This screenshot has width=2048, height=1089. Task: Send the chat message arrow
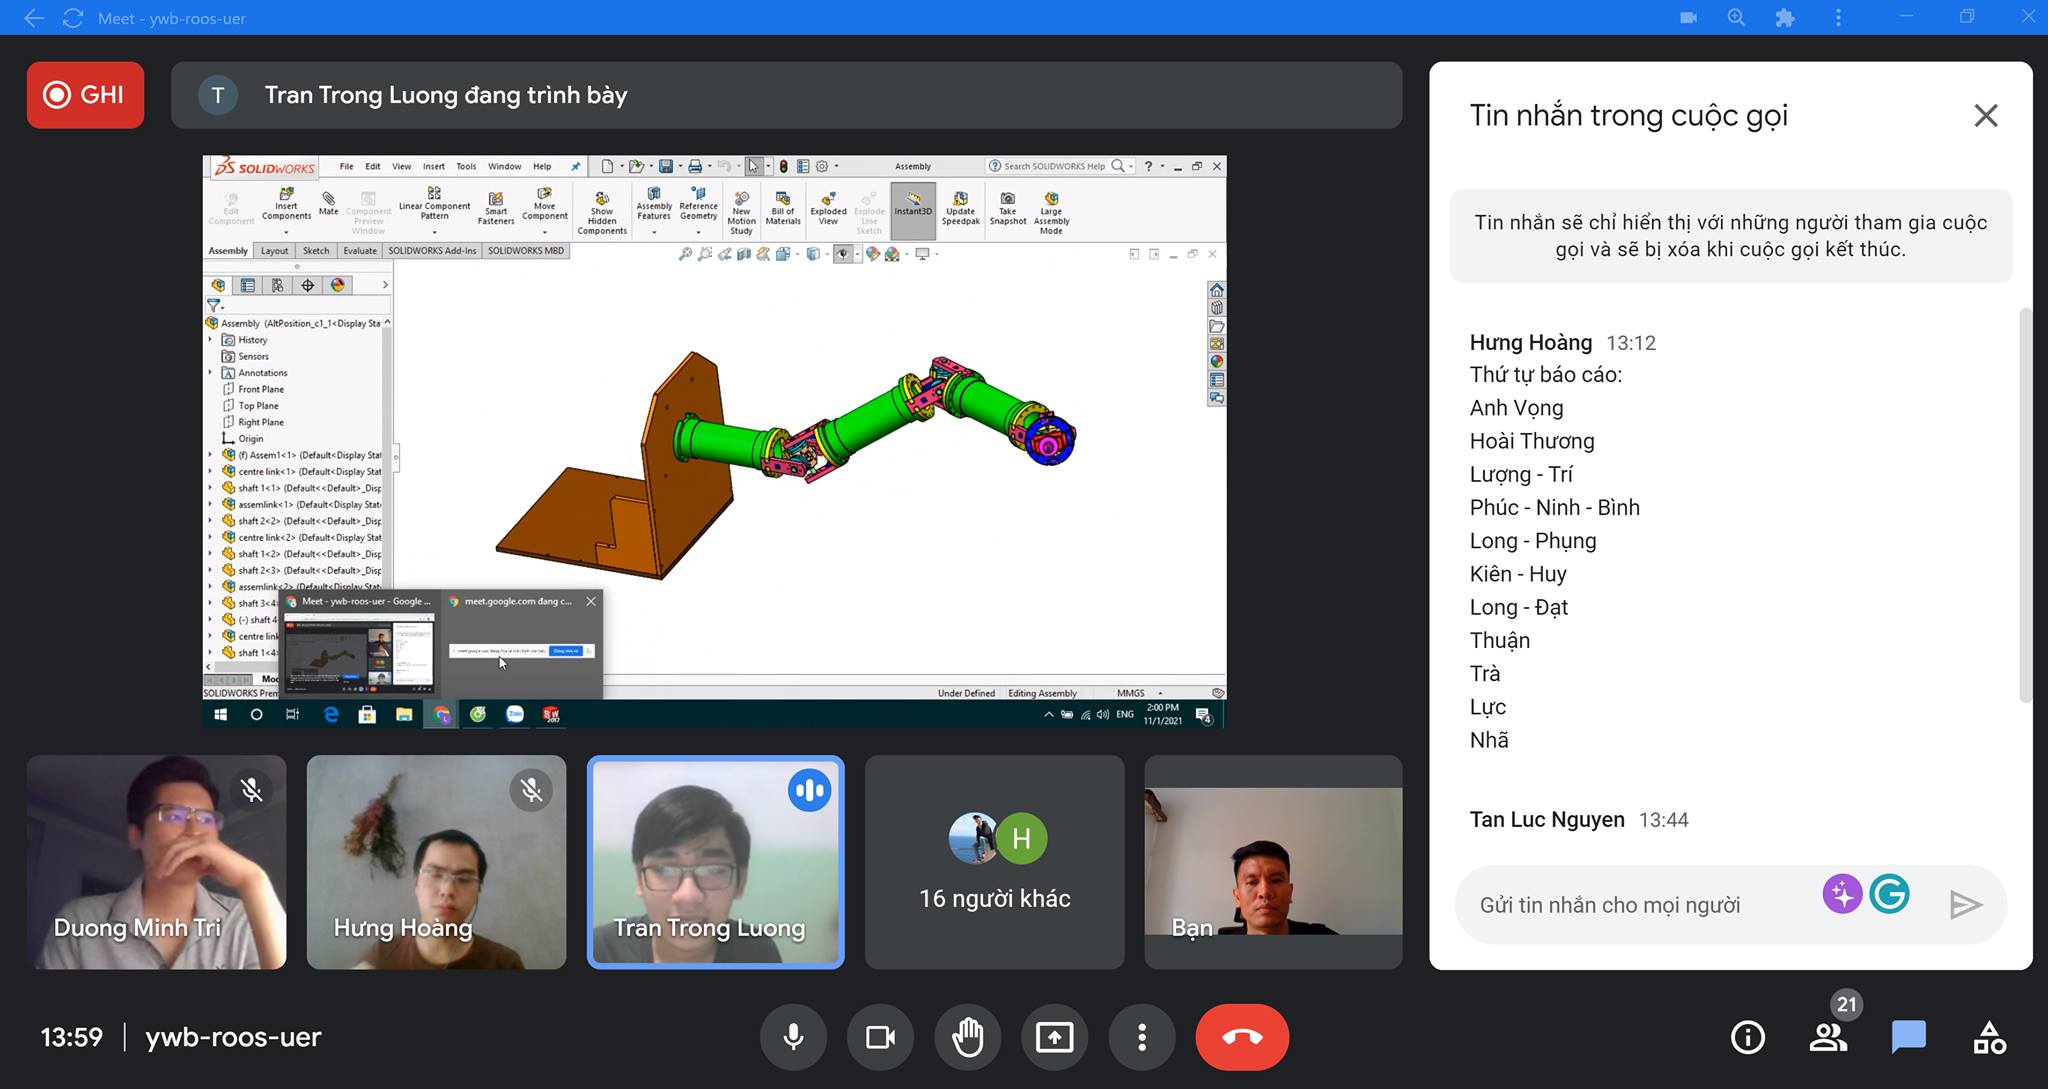1965,905
